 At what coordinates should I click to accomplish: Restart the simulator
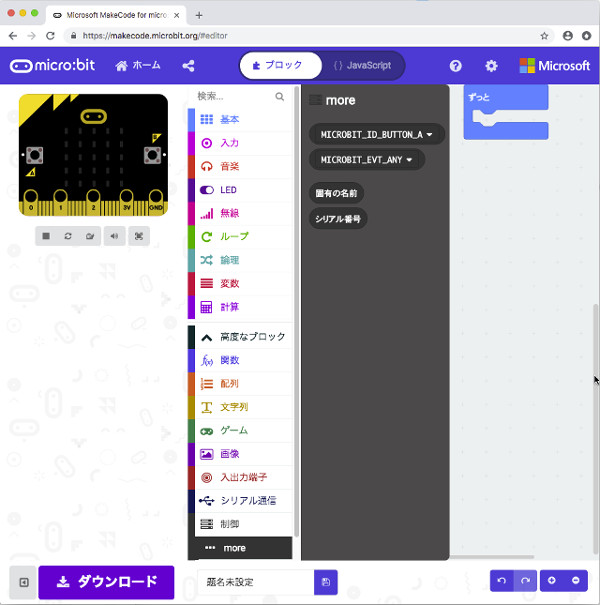point(68,236)
